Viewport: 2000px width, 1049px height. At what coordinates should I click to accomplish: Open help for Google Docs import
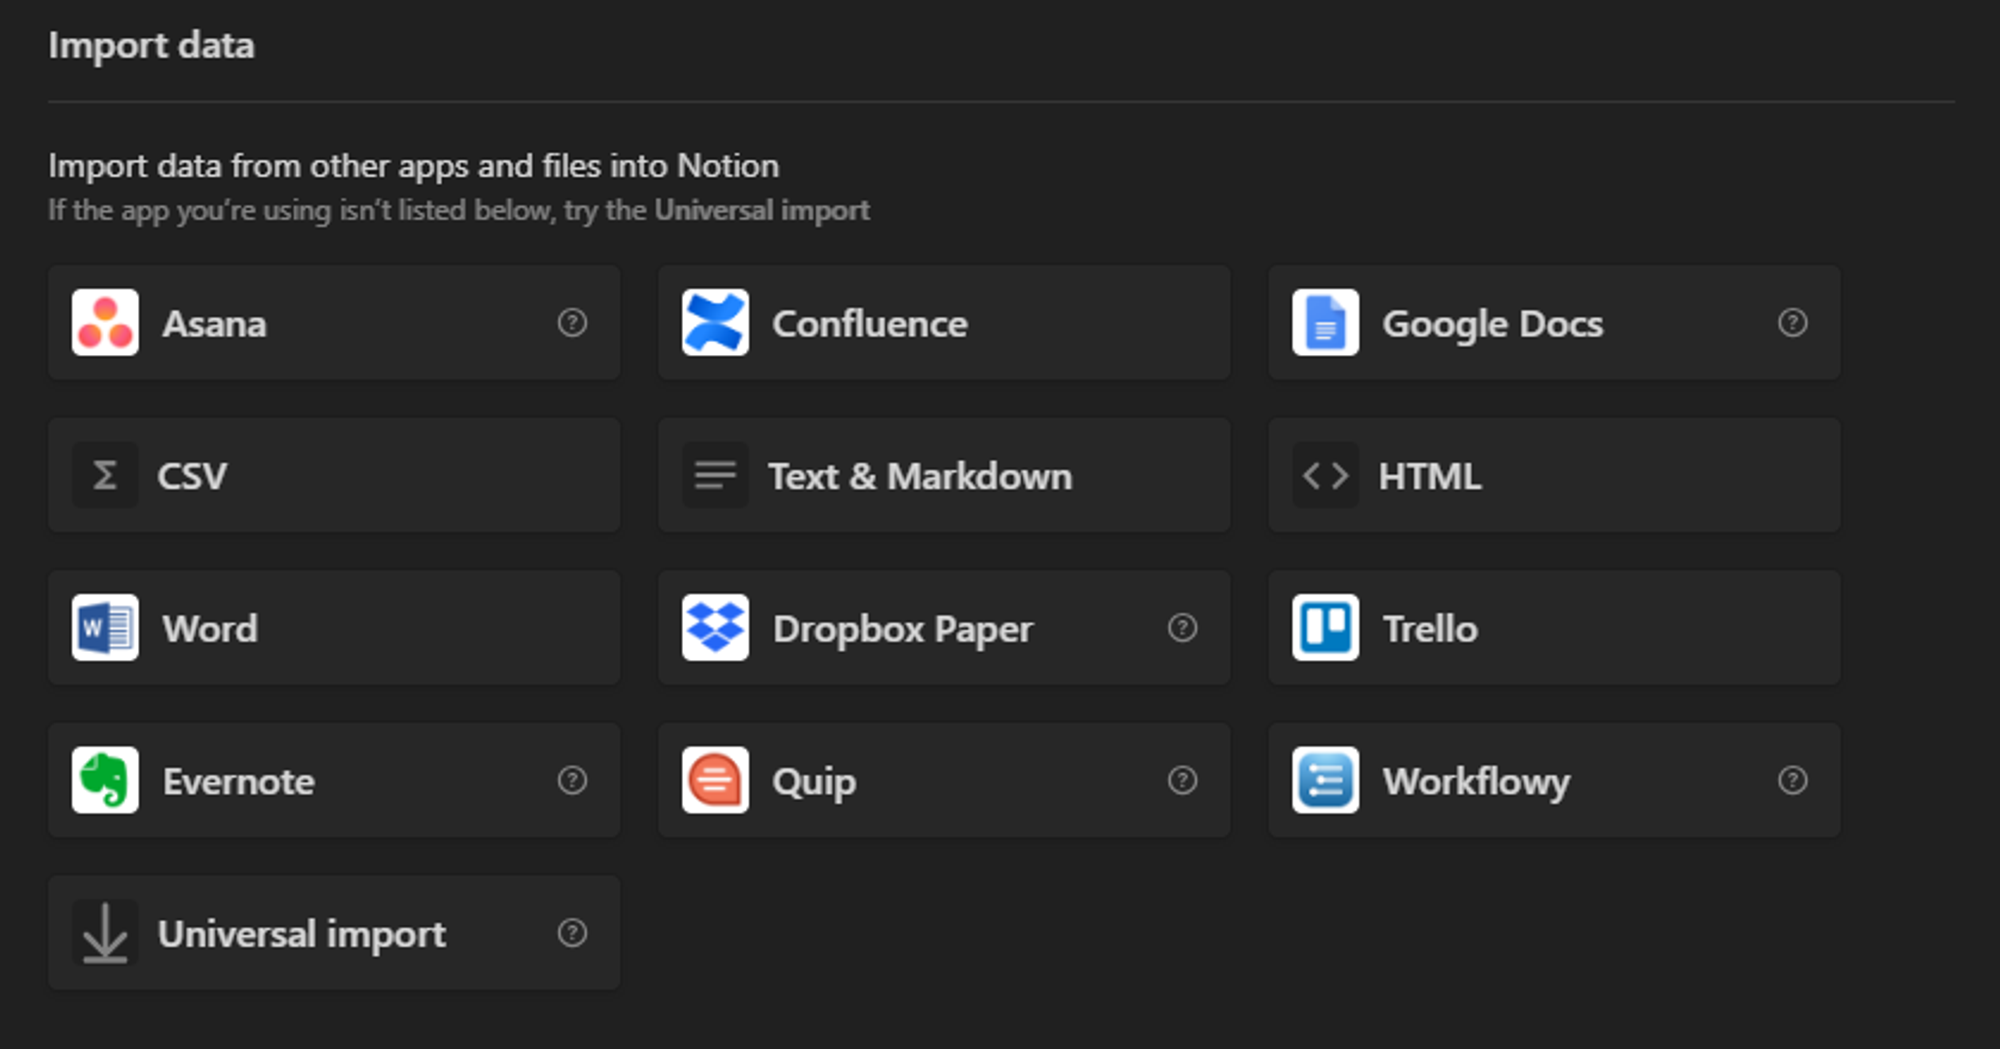pyautogui.click(x=1793, y=323)
